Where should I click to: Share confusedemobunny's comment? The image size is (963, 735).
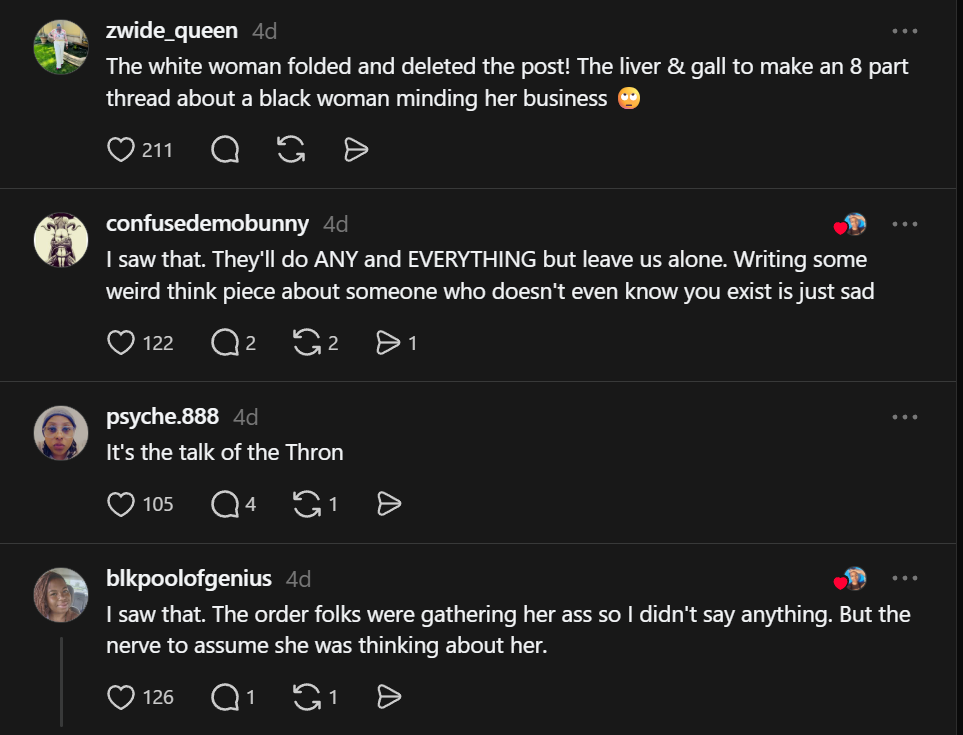click(x=387, y=343)
